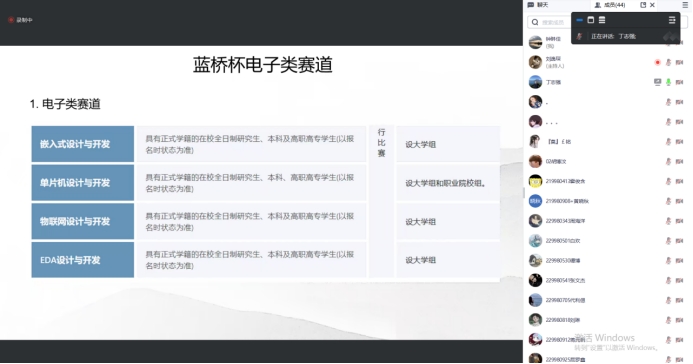The width and height of the screenshot is (693, 364).
Task: Click the 嵌入式设计与开发 blue cell
Action: pyautogui.click(x=83, y=144)
